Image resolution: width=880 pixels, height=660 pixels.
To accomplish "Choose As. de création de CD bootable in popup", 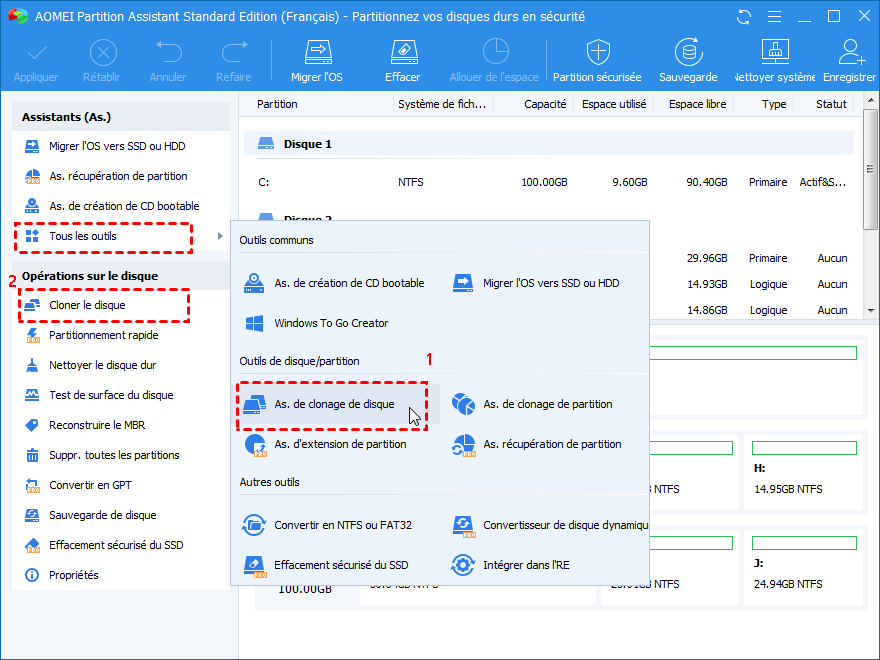I will pyautogui.click(x=335, y=283).
